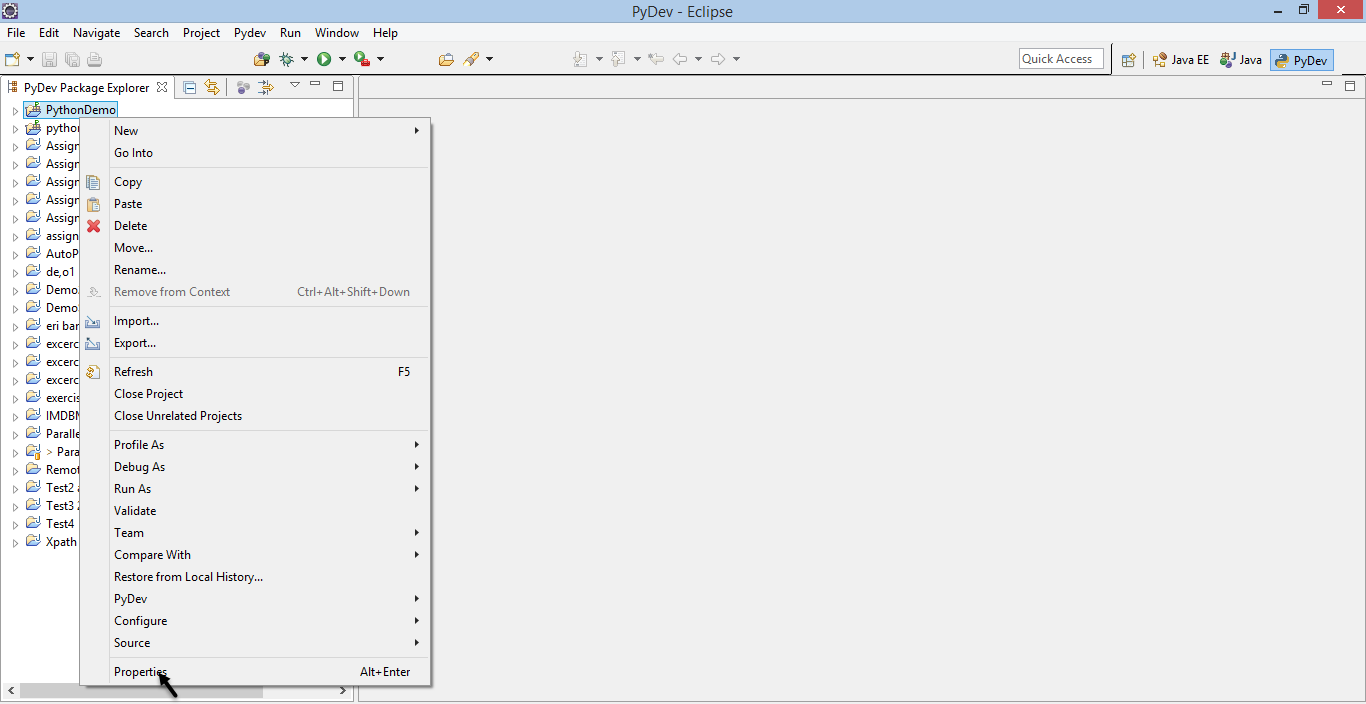
Task: Toggle Link with Editor in Package Explorer
Action: [x=212, y=88]
